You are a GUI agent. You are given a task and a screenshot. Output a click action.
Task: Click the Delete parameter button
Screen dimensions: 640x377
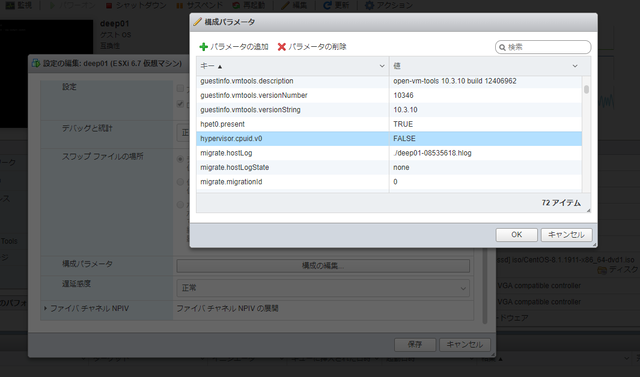tap(312, 47)
